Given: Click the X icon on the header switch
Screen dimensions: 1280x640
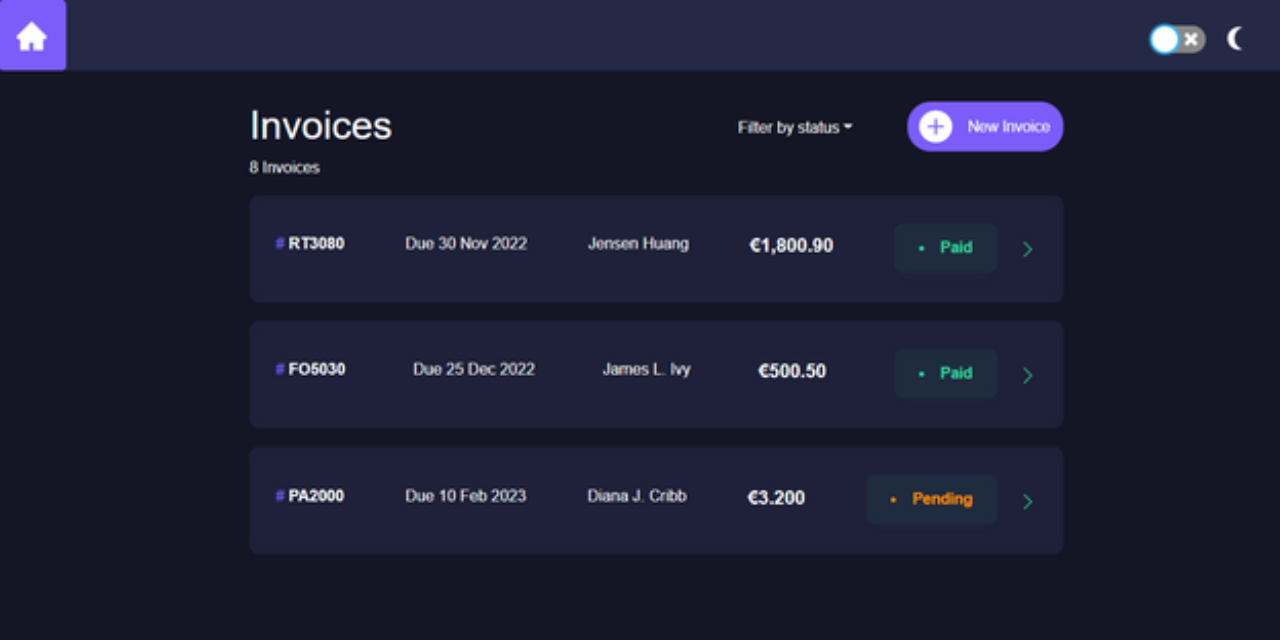Looking at the screenshot, I should coord(1190,39).
